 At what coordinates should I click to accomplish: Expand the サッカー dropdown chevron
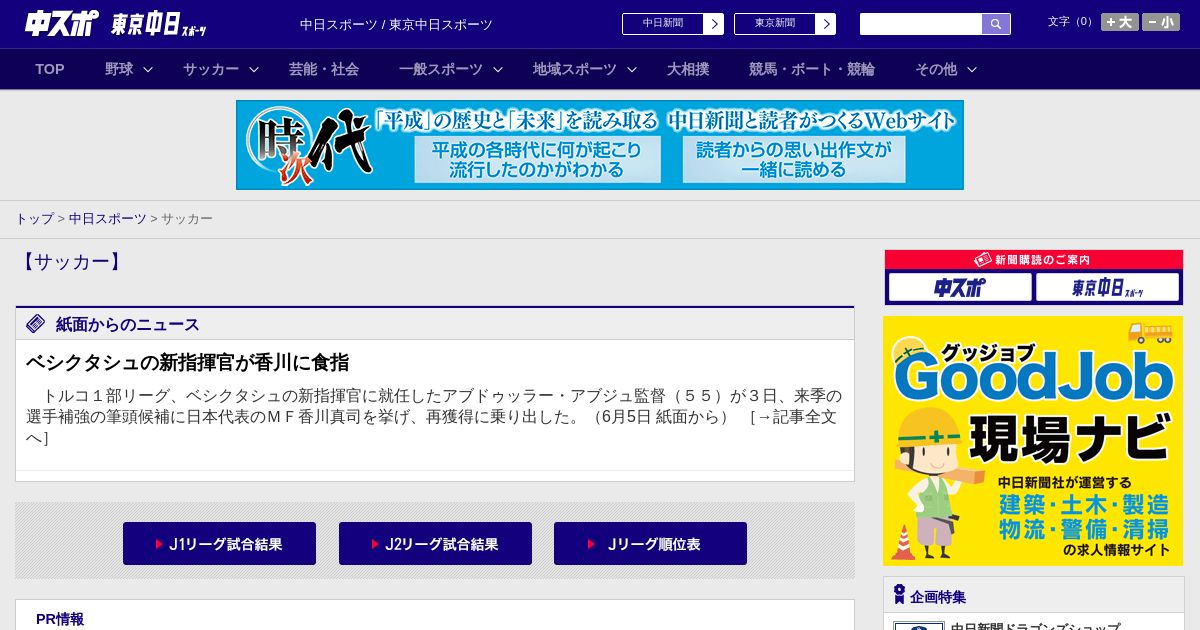pos(254,69)
